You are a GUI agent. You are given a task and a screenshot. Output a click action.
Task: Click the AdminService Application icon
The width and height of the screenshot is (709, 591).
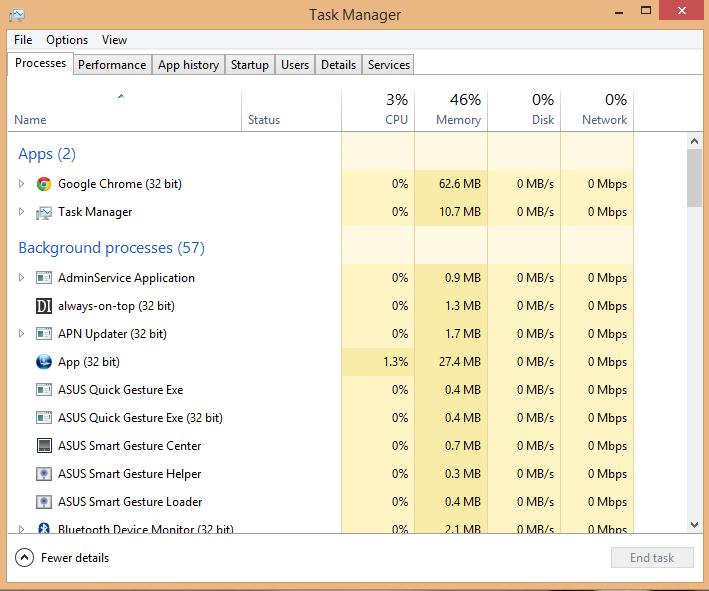(44, 278)
